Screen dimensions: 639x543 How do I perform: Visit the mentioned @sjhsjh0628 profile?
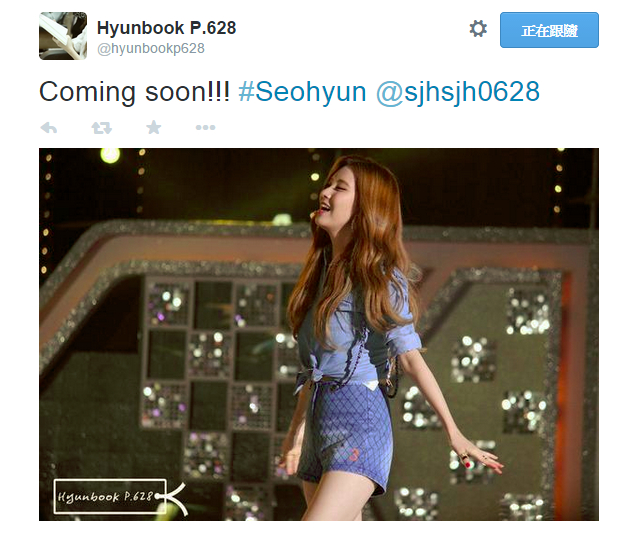(x=458, y=92)
